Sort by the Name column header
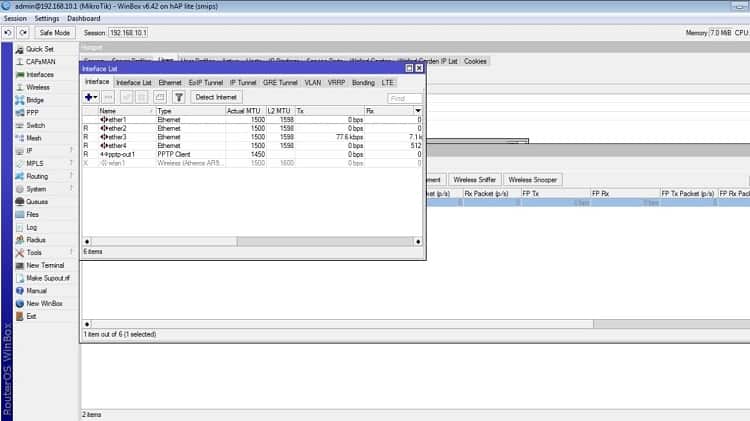Viewport: 750px width, 421px height. pyautogui.click(x=126, y=111)
